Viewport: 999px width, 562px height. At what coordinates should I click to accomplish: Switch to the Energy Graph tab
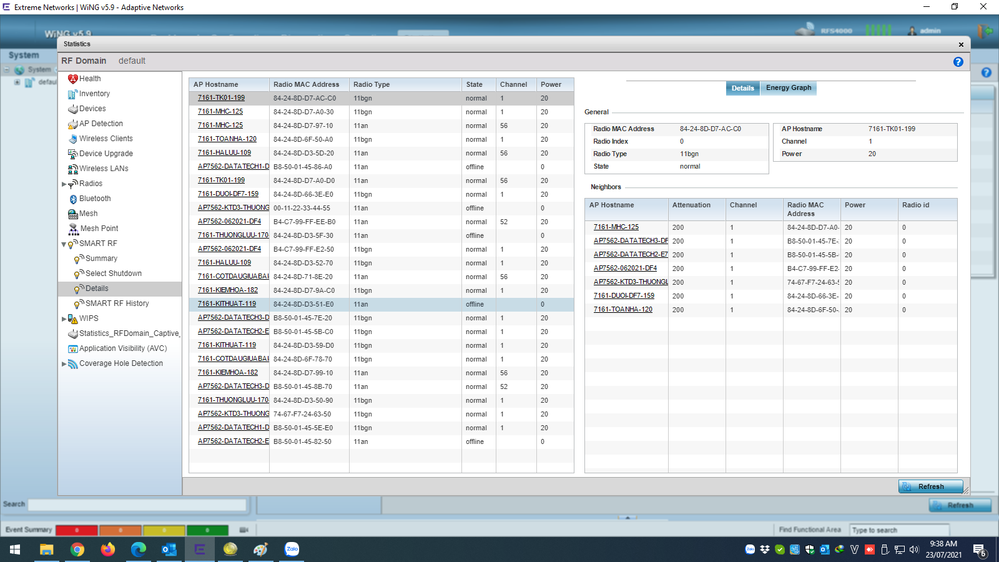788,88
